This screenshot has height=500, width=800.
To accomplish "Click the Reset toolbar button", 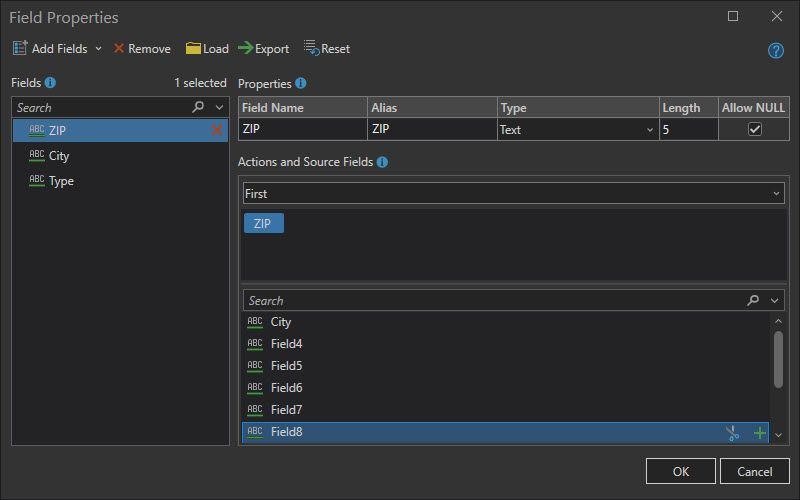I will click(327, 48).
